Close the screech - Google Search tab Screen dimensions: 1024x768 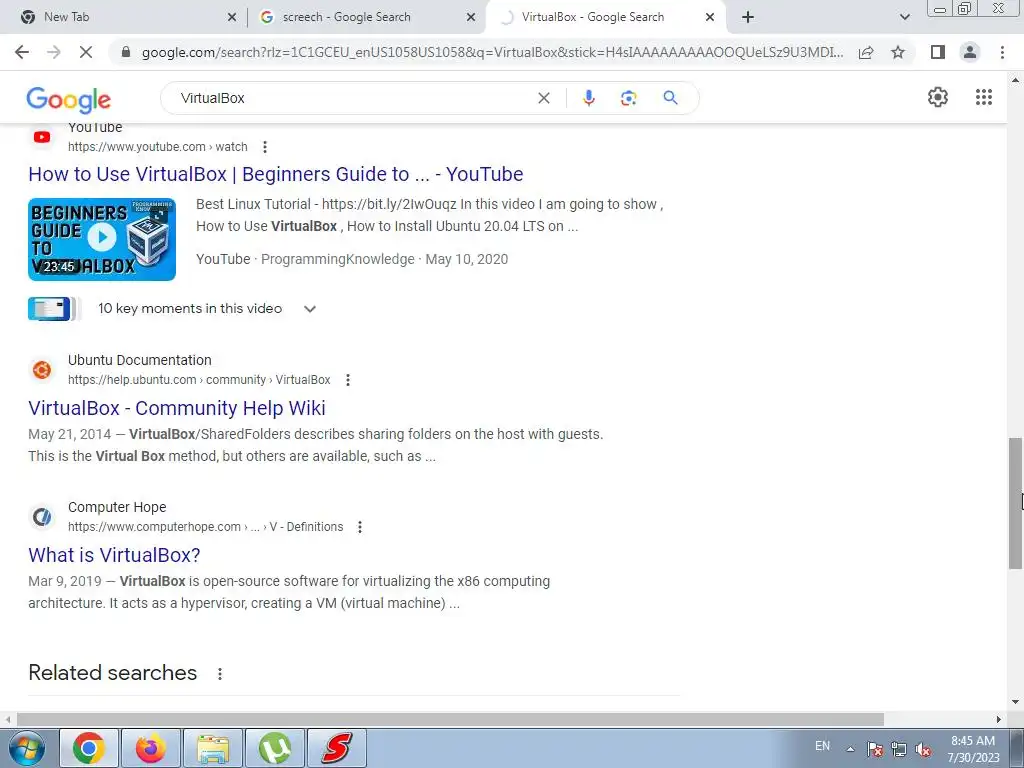tap(471, 18)
